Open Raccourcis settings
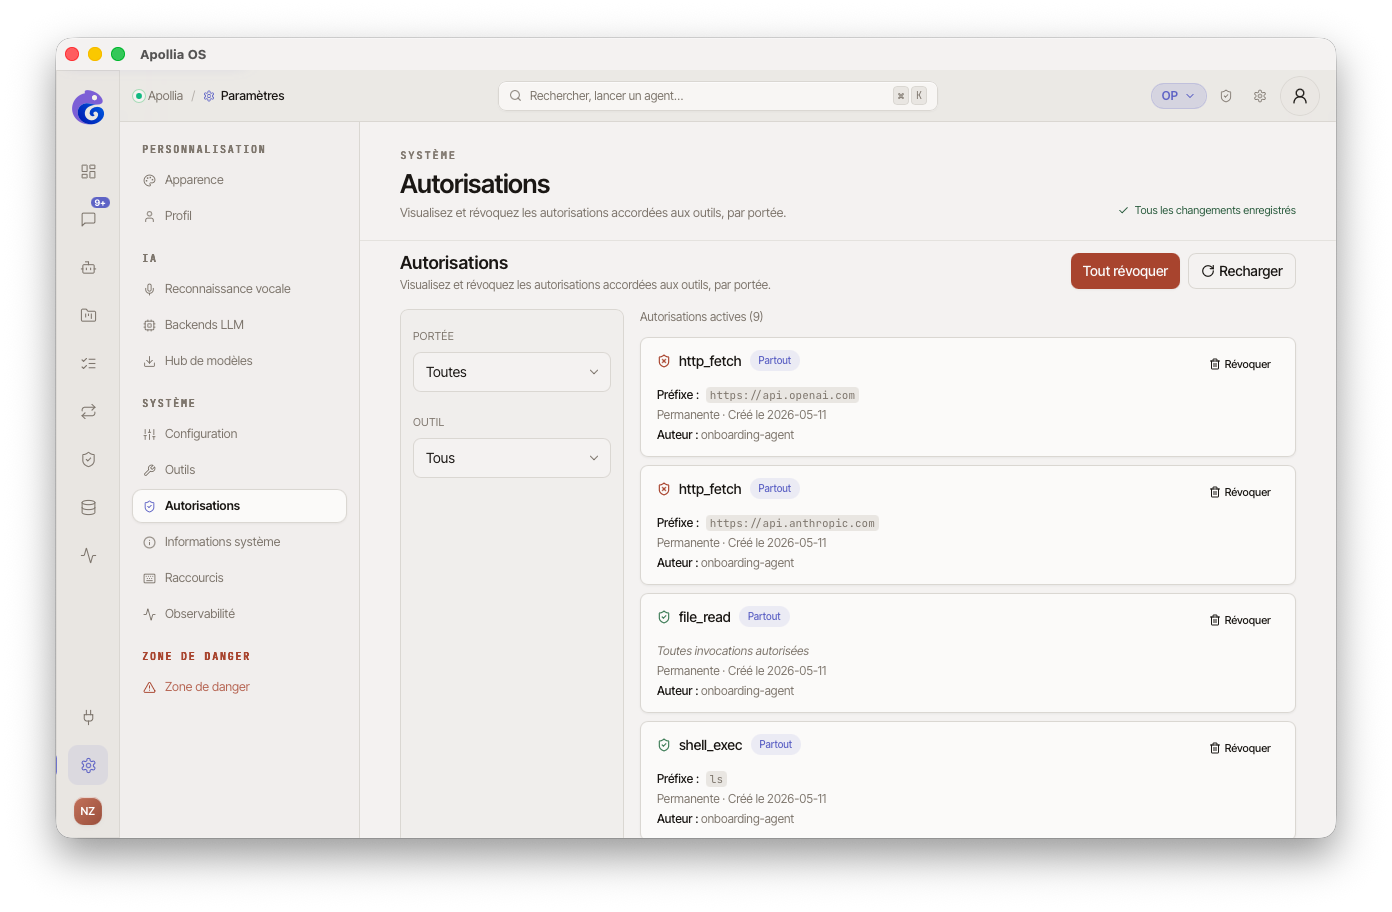Image resolution: width=1392 pixels, height=912 pixels. point(239,578)
